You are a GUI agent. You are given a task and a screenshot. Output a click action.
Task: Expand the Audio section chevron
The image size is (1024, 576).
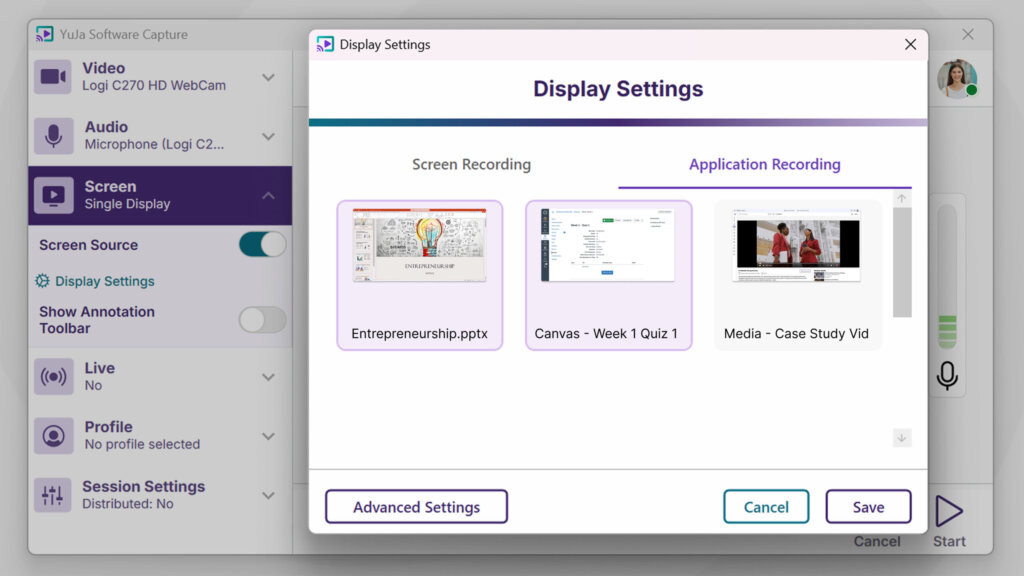tap(268, 136)
